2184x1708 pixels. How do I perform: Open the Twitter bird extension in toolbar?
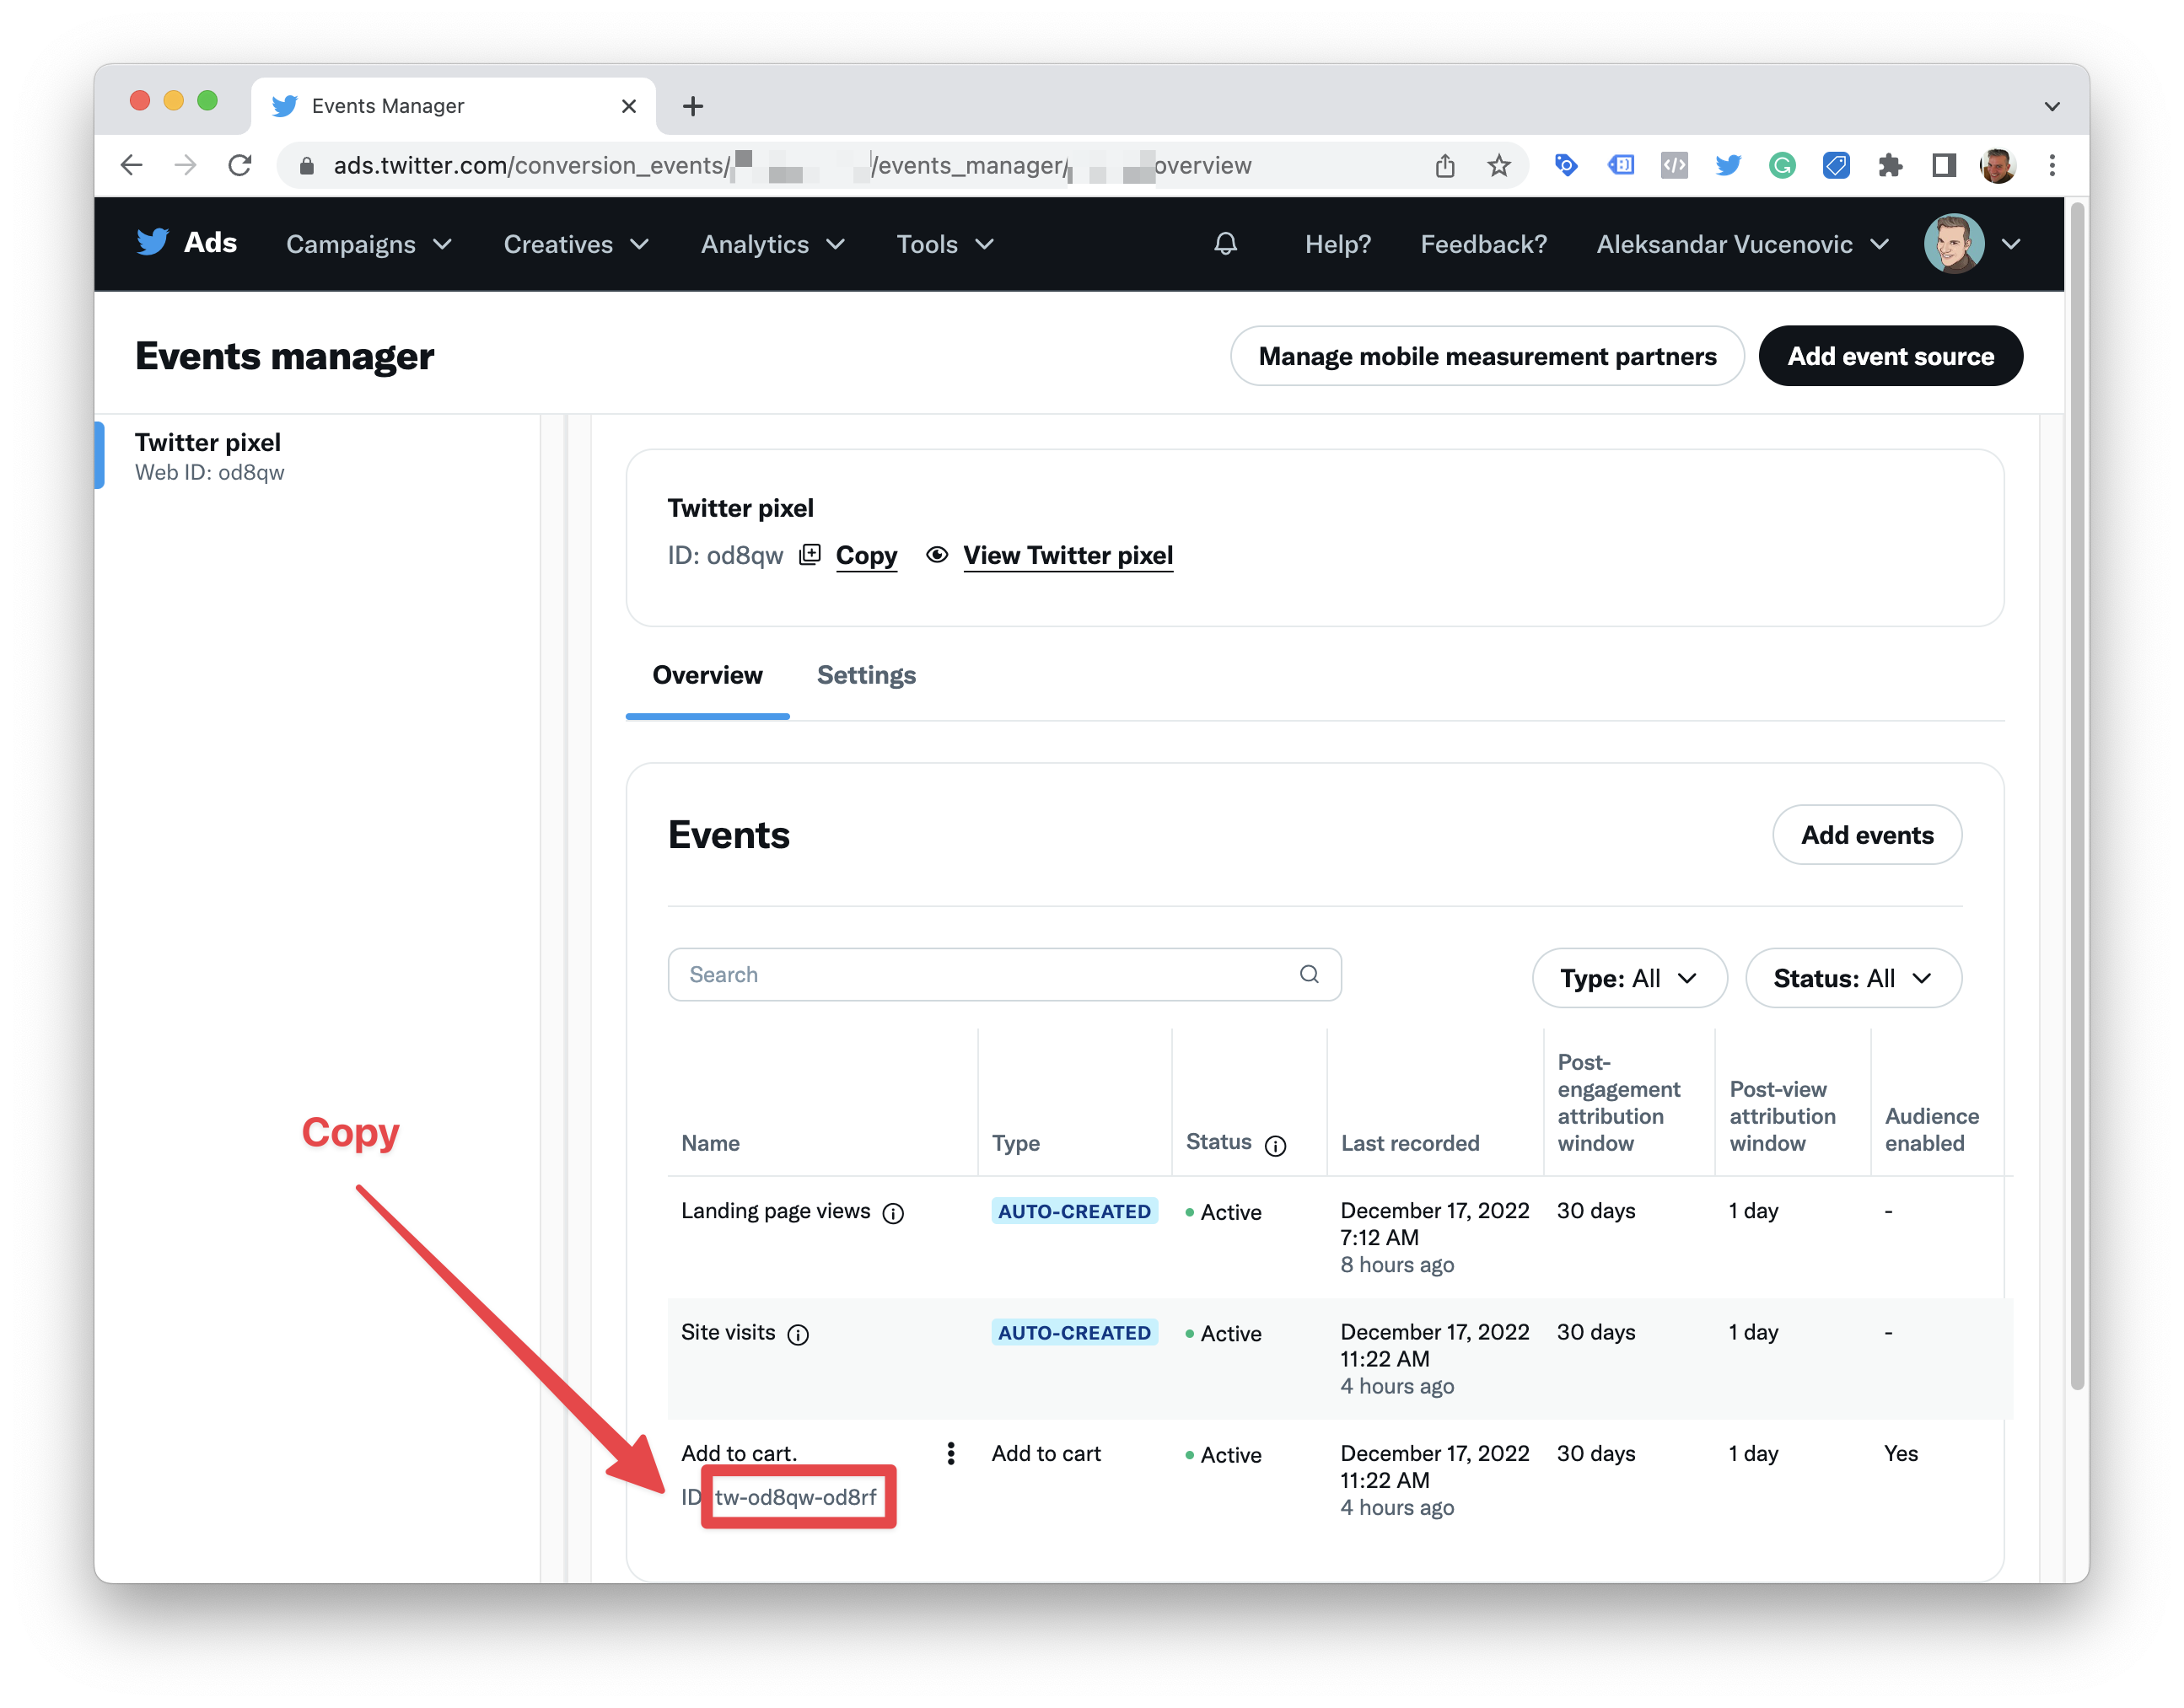pos(1728,165)
